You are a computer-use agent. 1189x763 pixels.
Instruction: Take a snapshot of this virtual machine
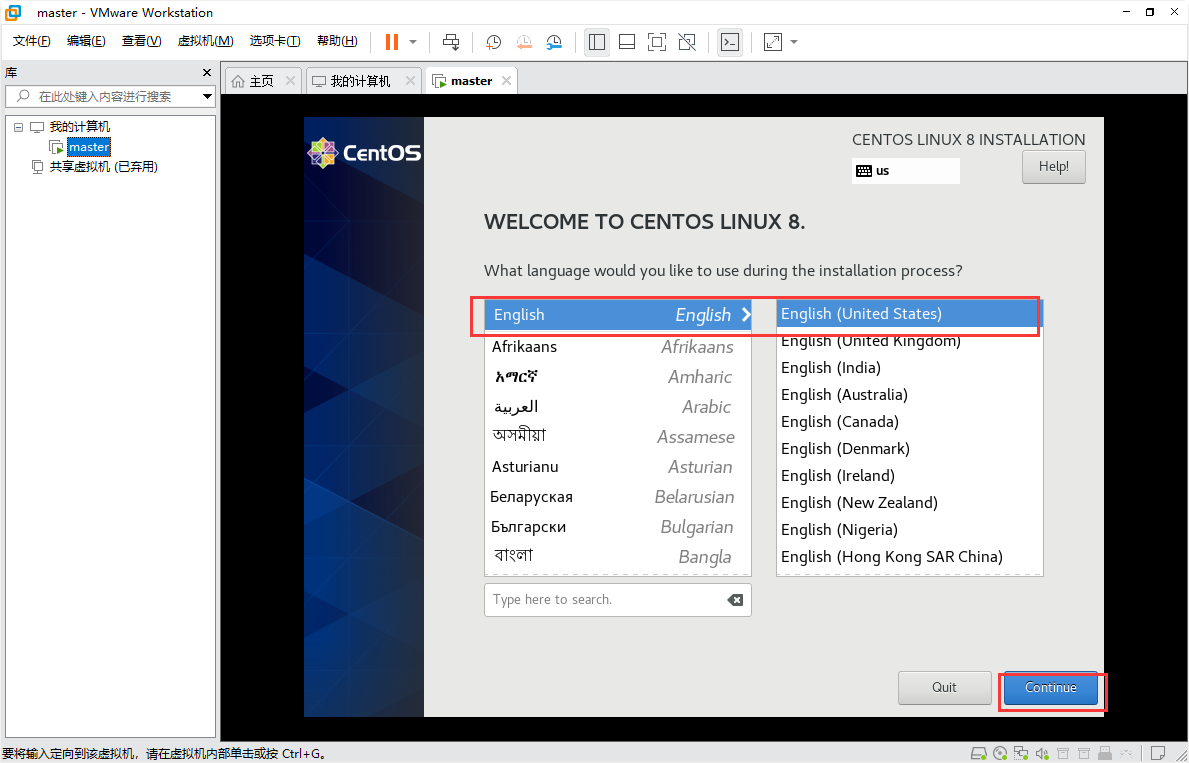point(494,42)
